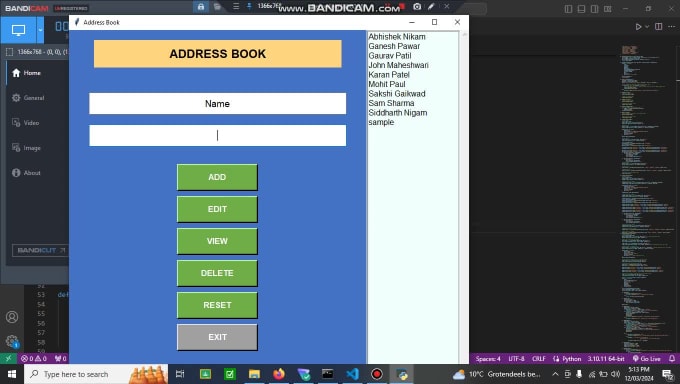Click the RESET button
Image resolution: width=680 pixels, height=384 pixels.
click(x=217, y=305)
